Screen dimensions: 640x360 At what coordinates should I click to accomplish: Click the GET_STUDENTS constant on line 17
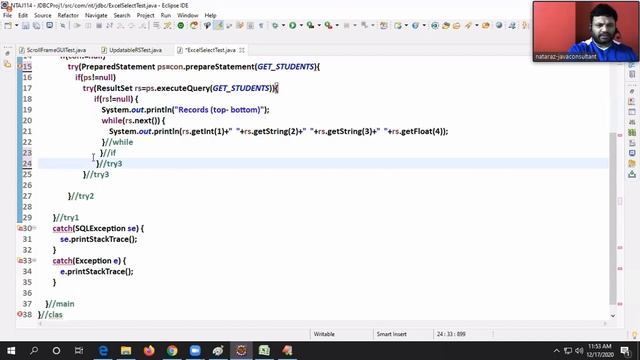[241, 88]
